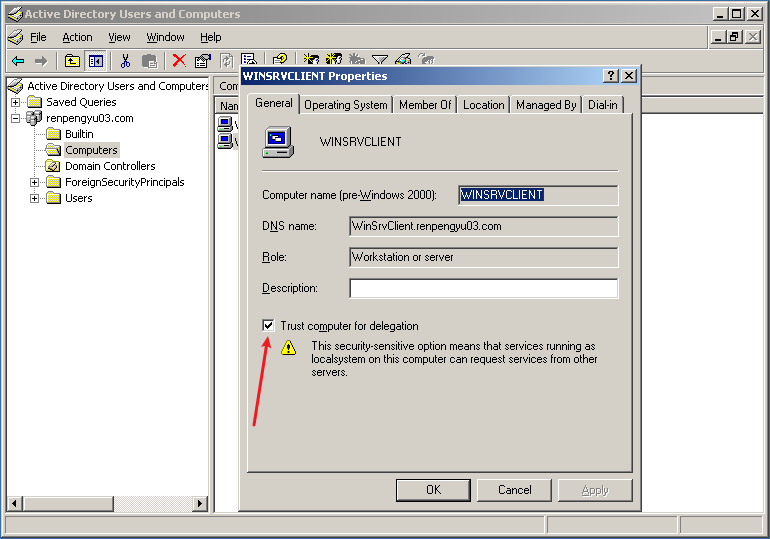Expand the Saved Queries node
Viewport: 770px width, 539px height.
tap(16, 103)
